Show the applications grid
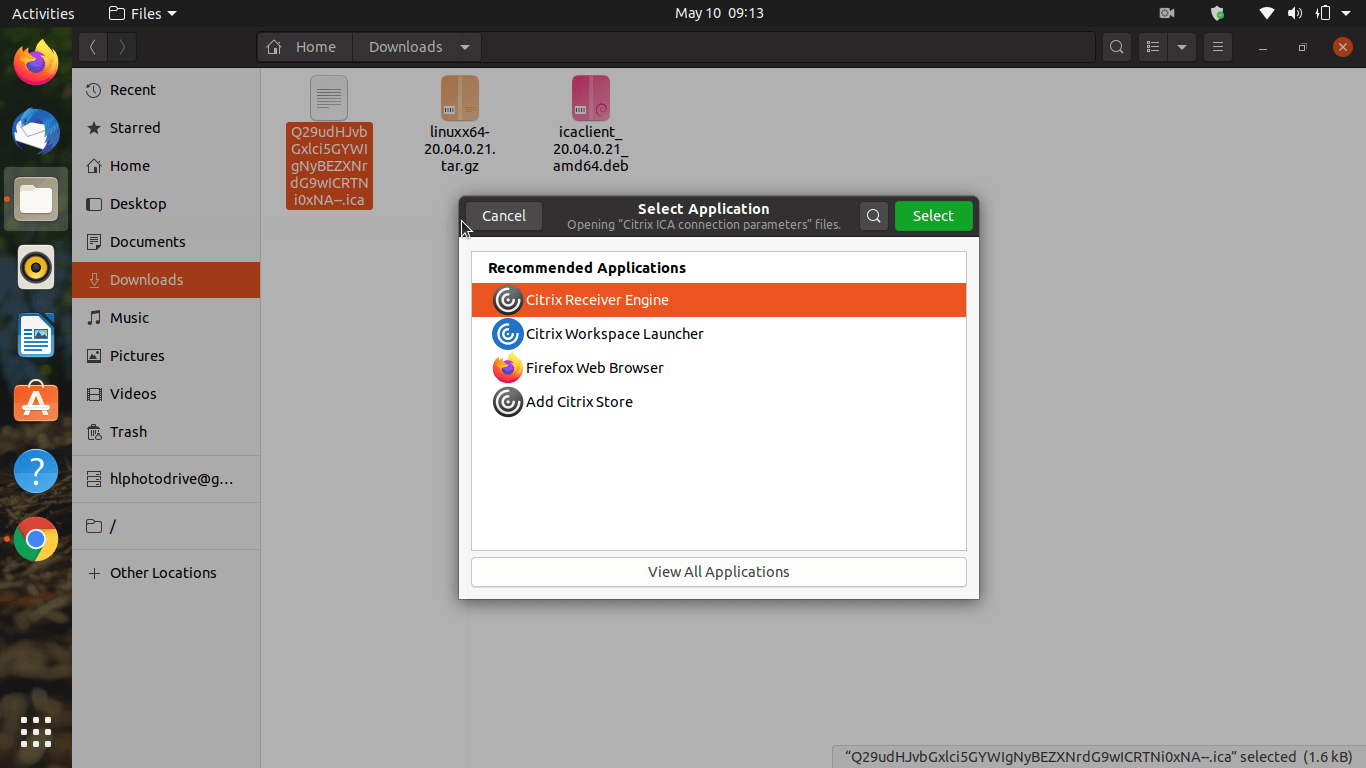1366x768 pixels. [36, 731]
